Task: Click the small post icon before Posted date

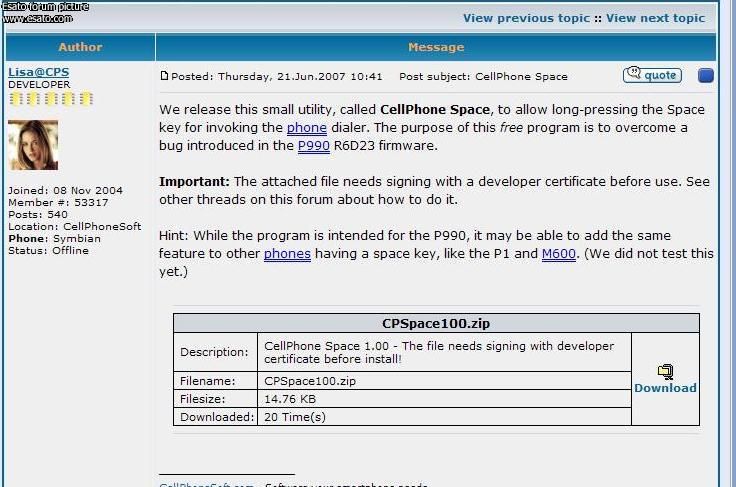Action: pyautogui.click(x=165, y=76)
